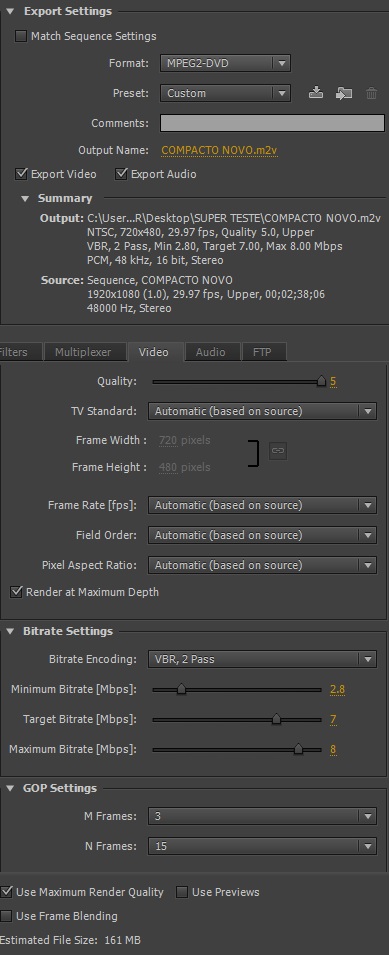Screen dimensions: 389x955
Task: Enable the Use Frame Blending checkbox
Action: point(6,916)
